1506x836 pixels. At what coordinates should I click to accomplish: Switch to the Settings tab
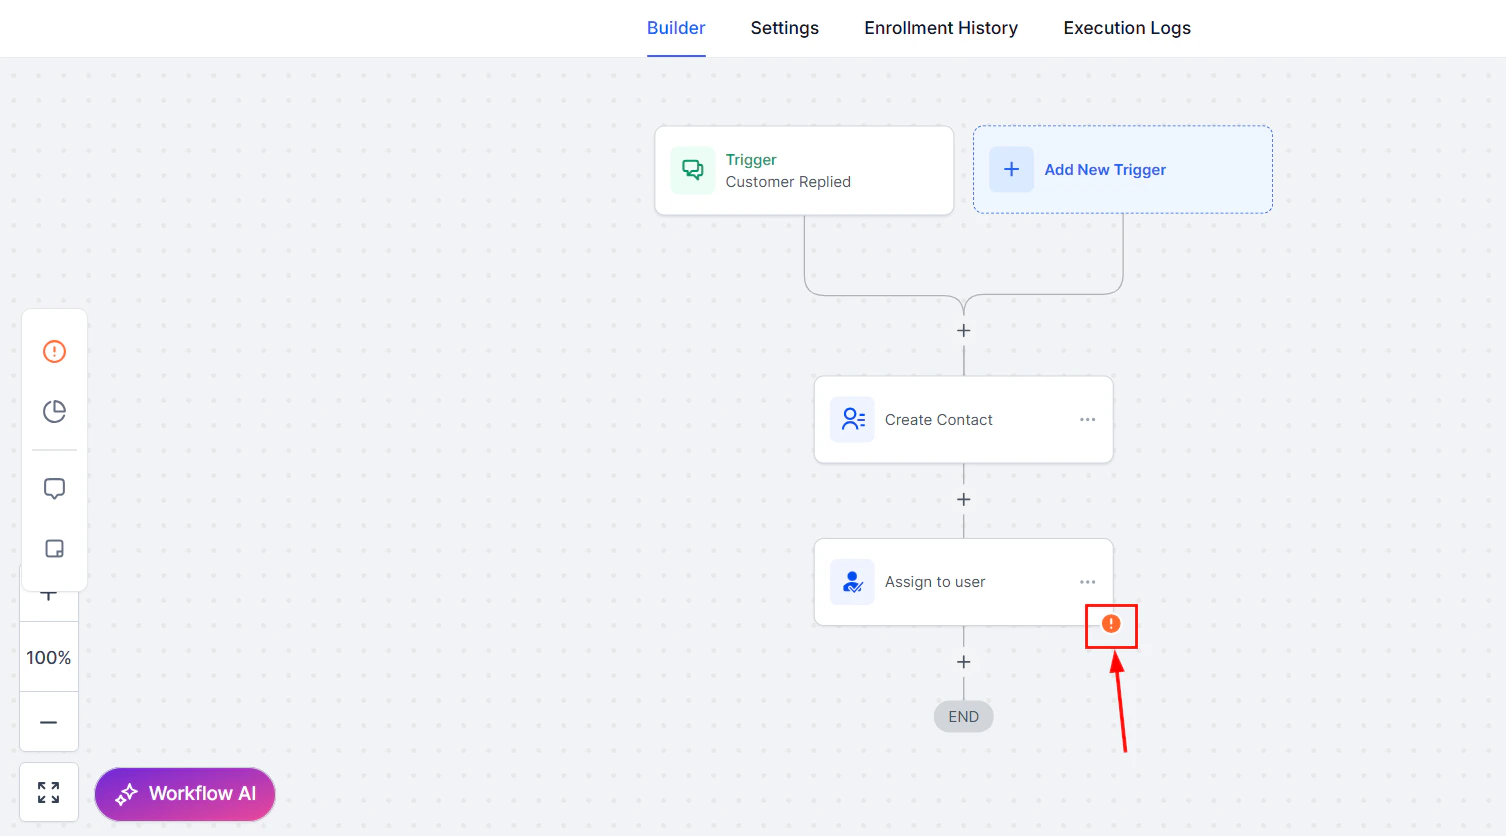click(x=784, y=28)
